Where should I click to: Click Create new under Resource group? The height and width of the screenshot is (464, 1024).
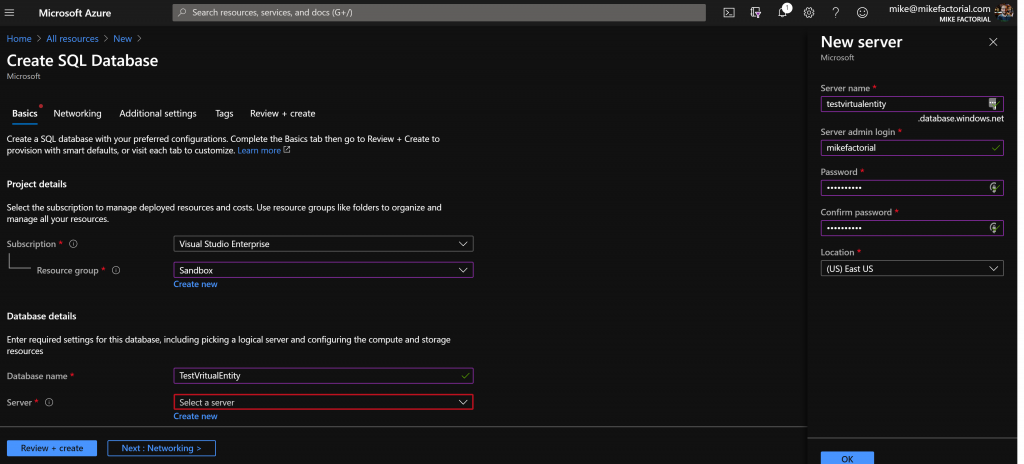coord(195,284)
